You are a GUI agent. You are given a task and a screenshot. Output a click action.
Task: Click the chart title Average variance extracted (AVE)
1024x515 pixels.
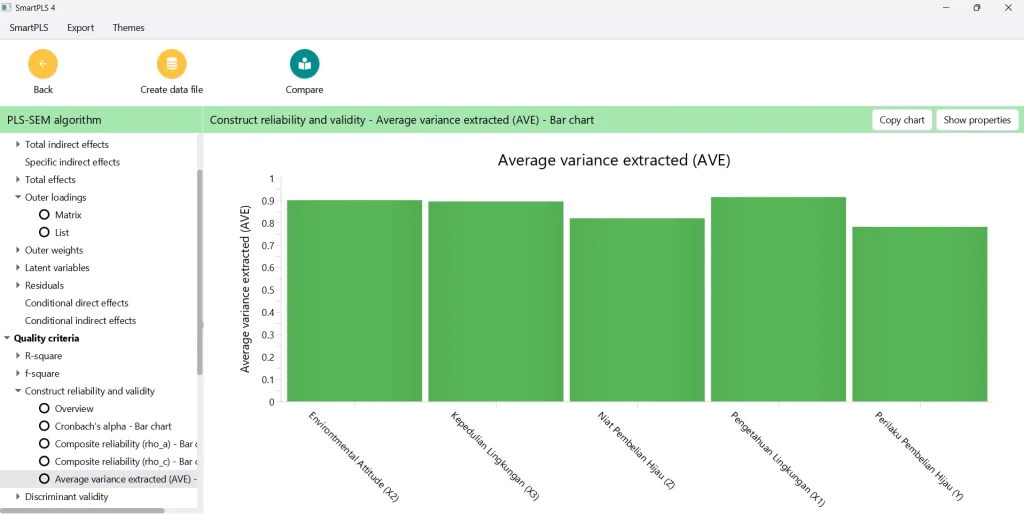click(614, 161)
